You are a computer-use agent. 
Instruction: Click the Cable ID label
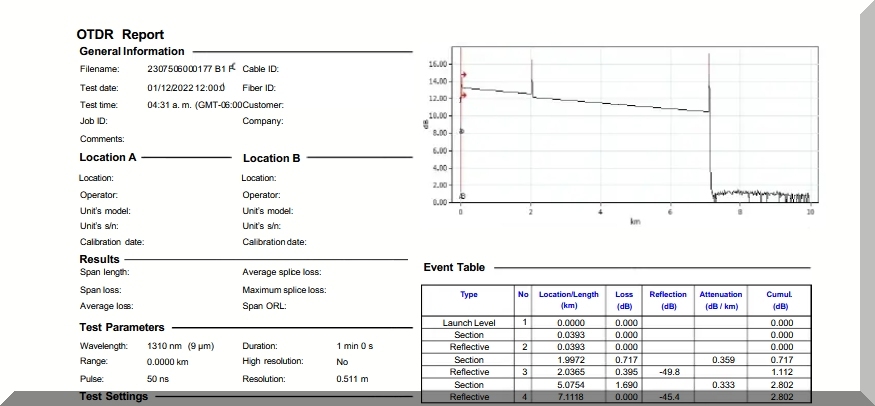point(261,69)
